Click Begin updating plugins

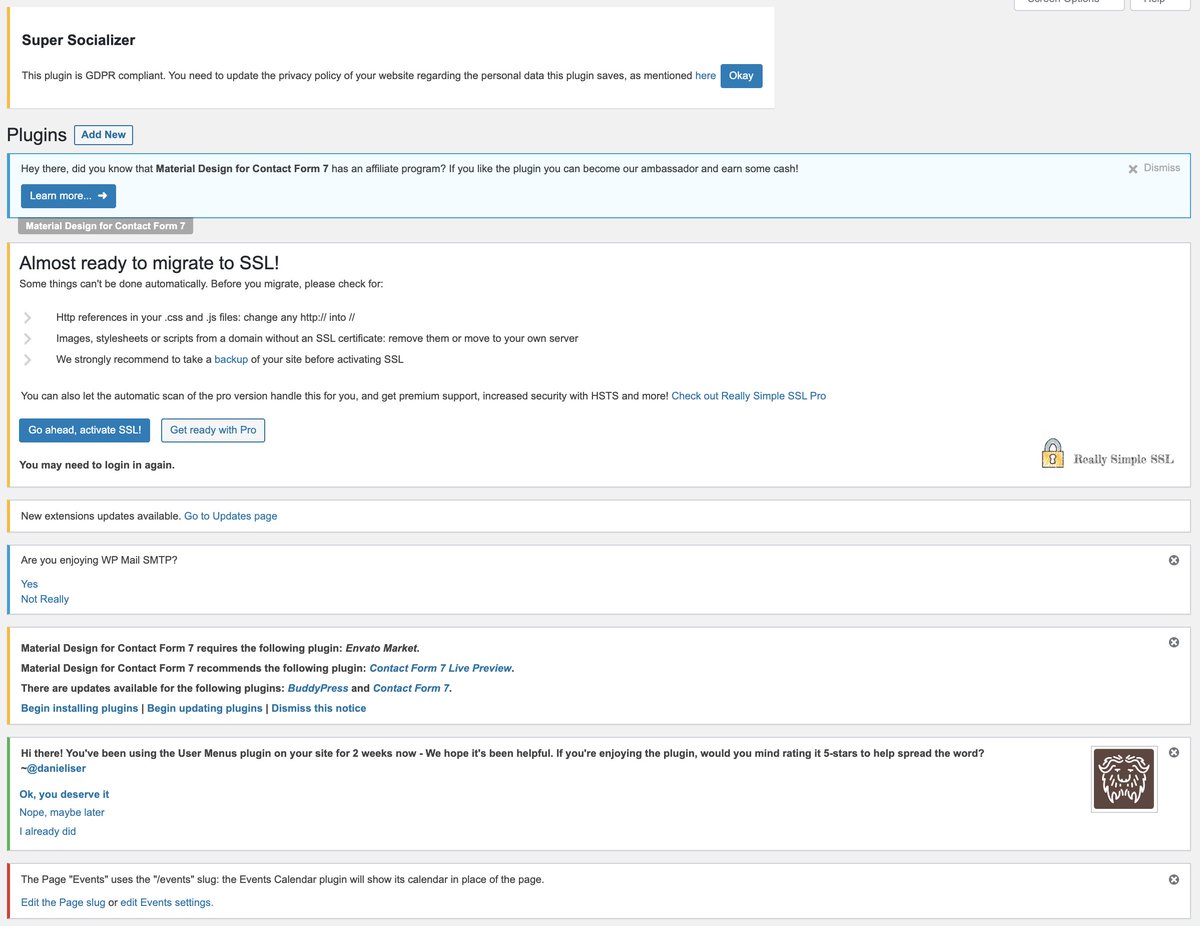[x=204, y=707]
